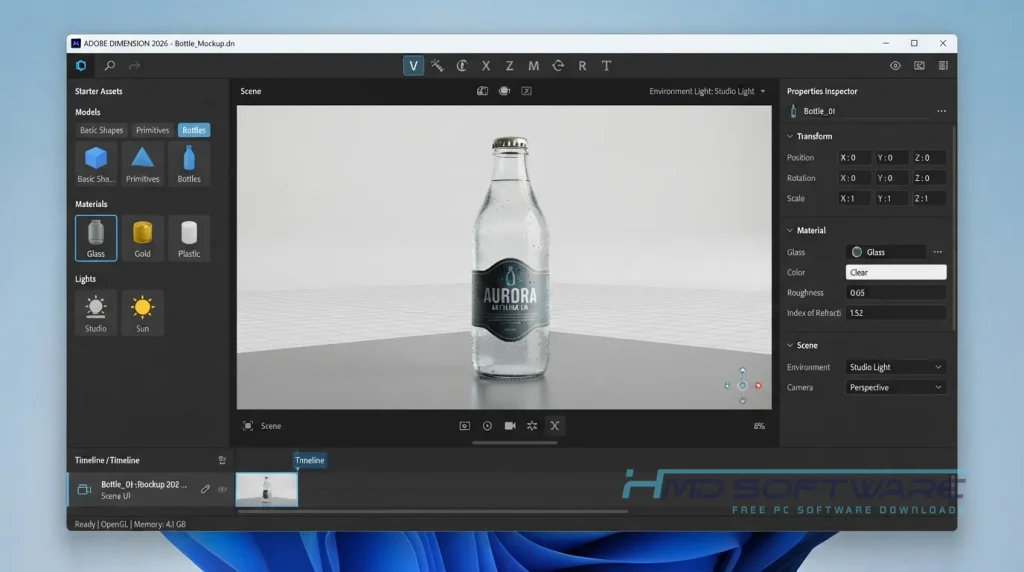Select the R tool in toolbar
Screen dimensions: 1024x572
pos(582,65)
